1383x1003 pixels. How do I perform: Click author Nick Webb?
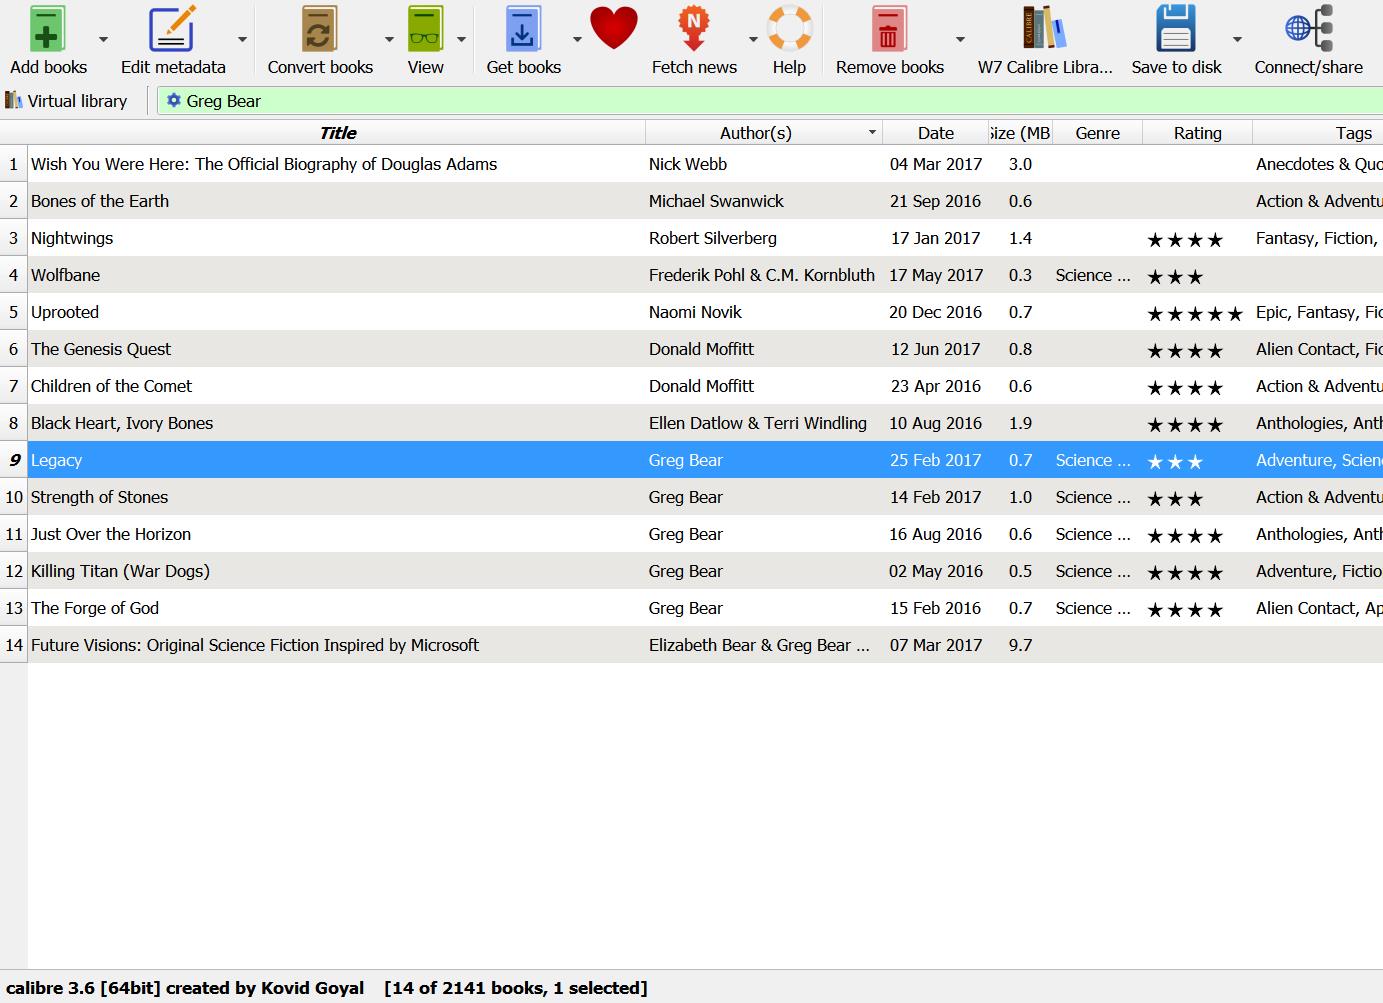(688, 164)
